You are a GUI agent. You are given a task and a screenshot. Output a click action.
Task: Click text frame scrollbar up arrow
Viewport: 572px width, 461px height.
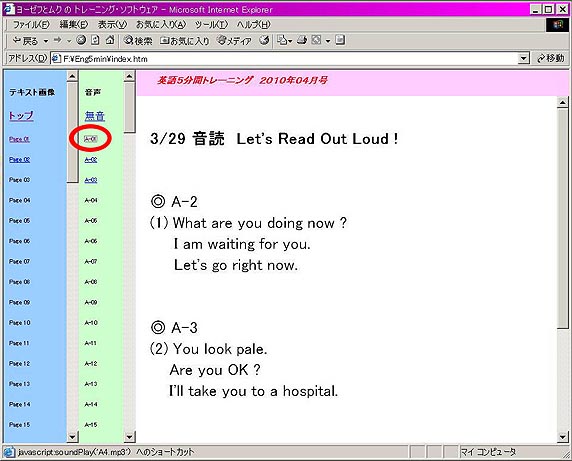73,76
